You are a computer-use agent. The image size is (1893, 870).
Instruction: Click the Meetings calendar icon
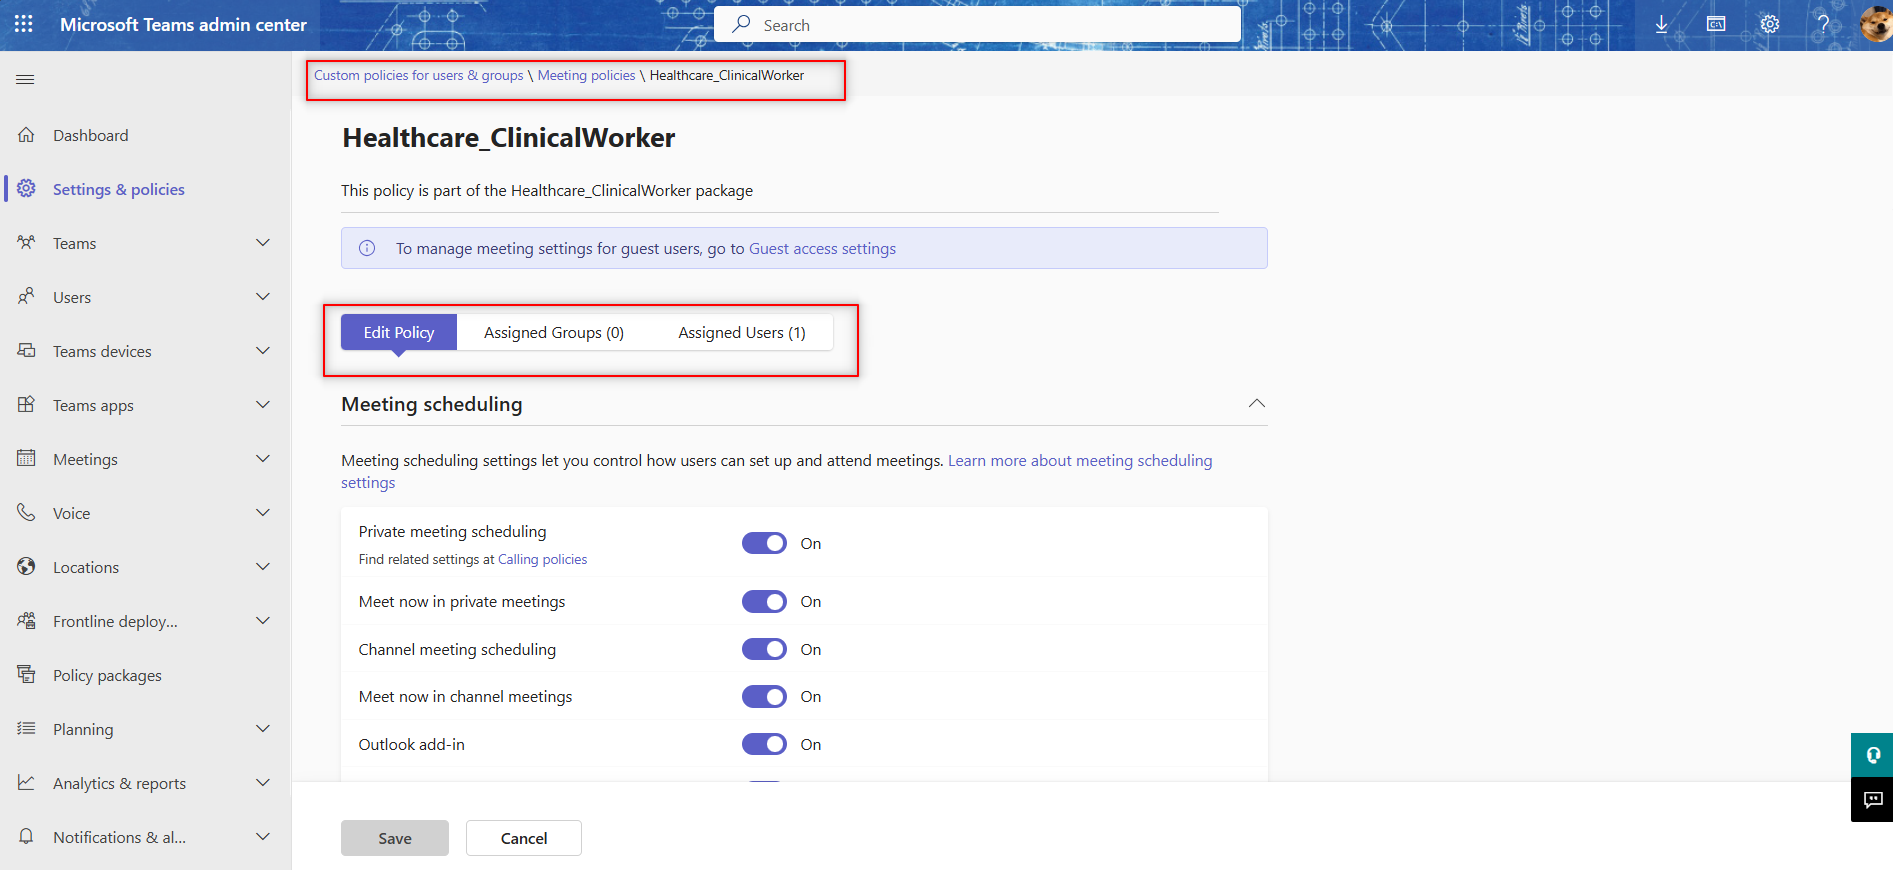[x=27, y=458]
